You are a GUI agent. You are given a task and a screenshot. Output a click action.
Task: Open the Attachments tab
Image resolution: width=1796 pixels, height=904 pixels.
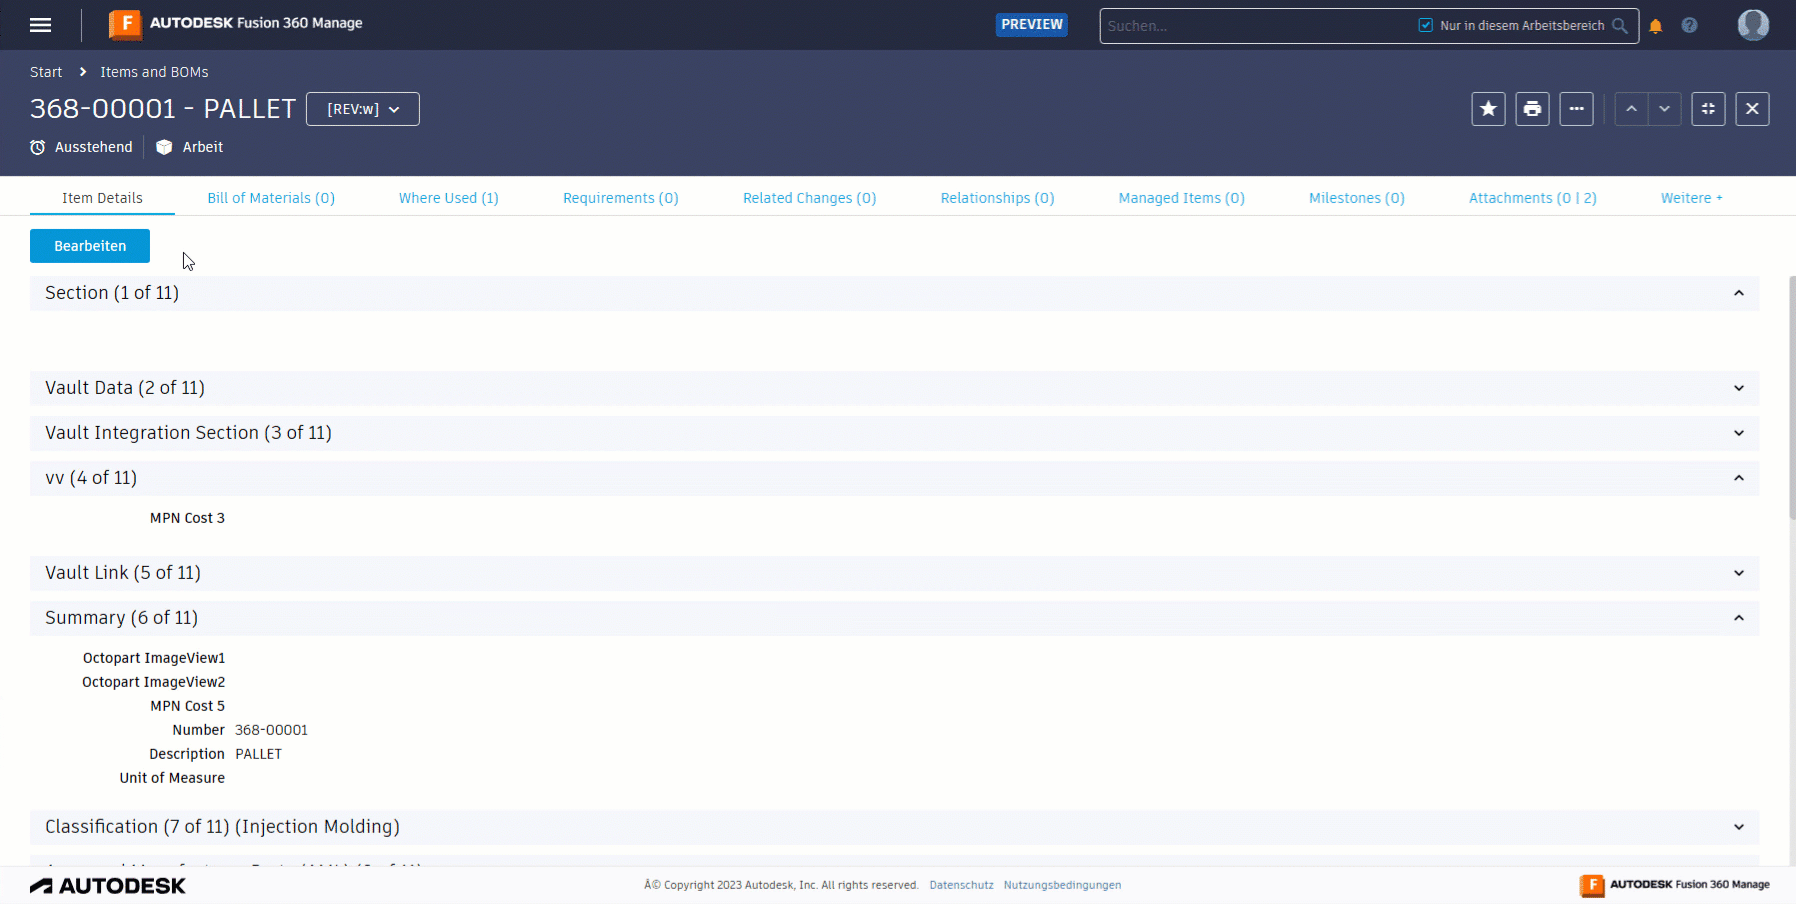[x=1533, y=198]
